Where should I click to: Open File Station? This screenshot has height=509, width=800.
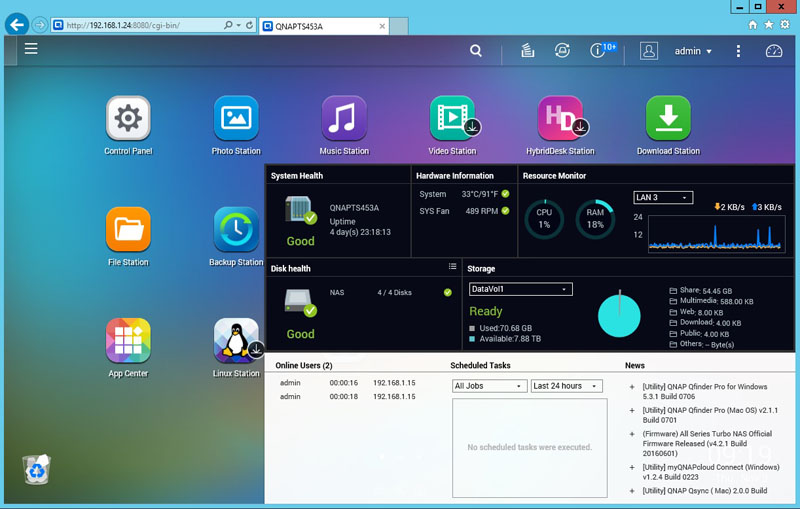[x=128, y=230]
